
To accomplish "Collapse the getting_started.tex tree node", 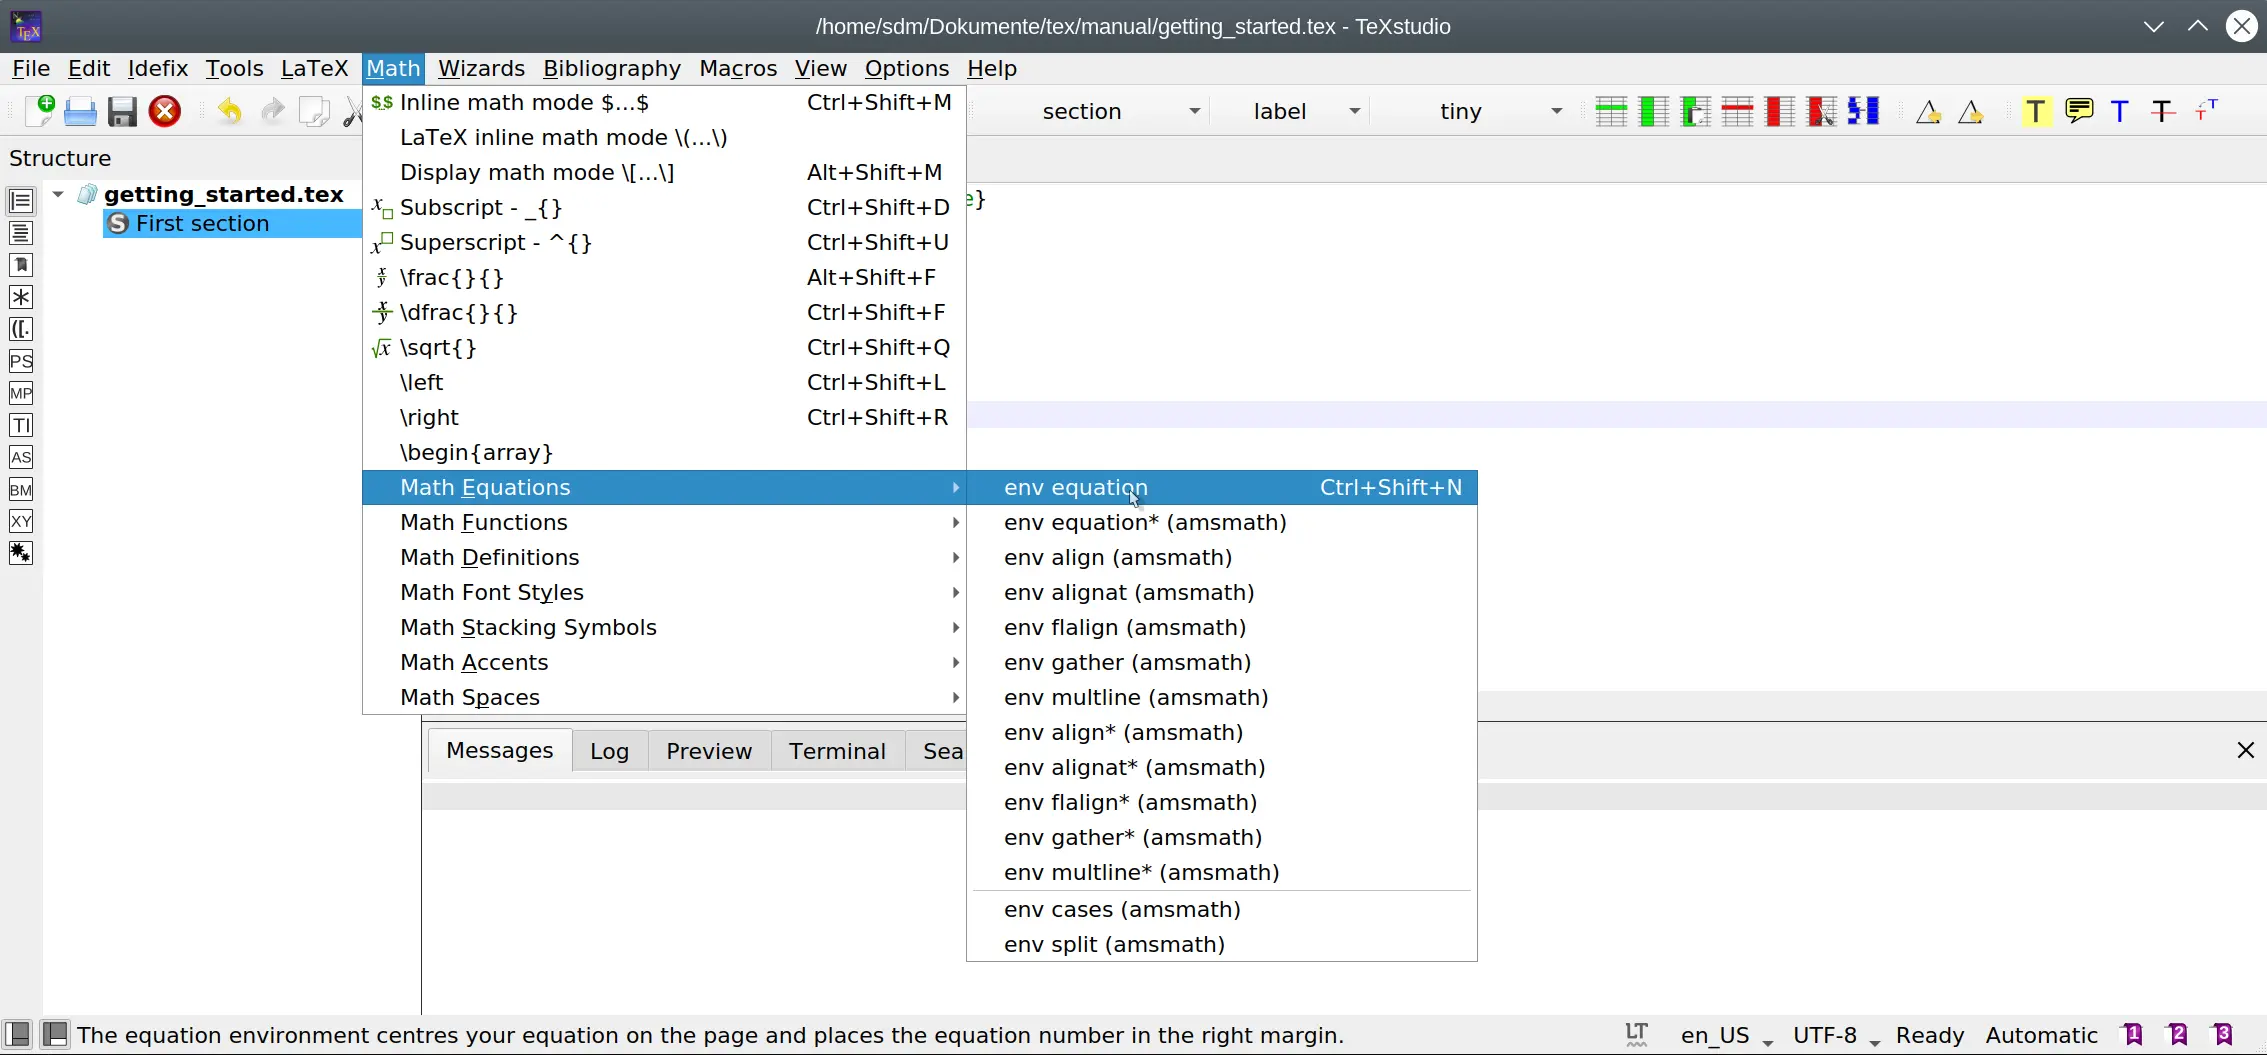I will tap(58, 194).
